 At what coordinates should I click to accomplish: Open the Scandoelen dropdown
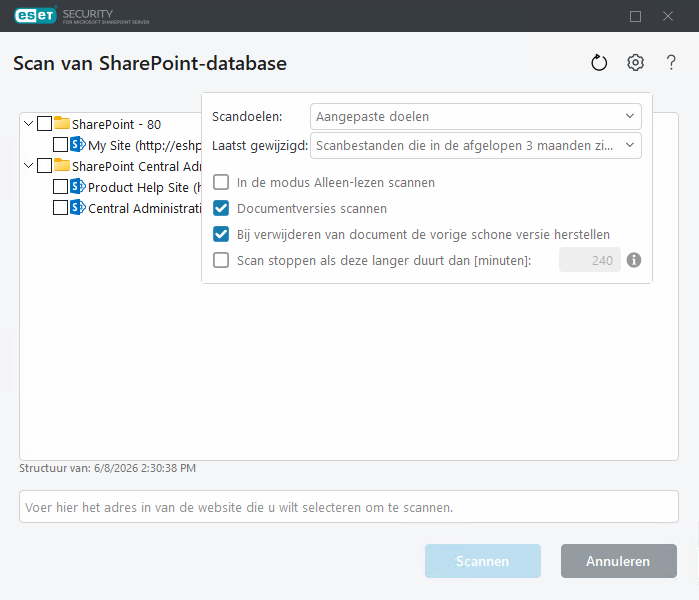[476, 116]
